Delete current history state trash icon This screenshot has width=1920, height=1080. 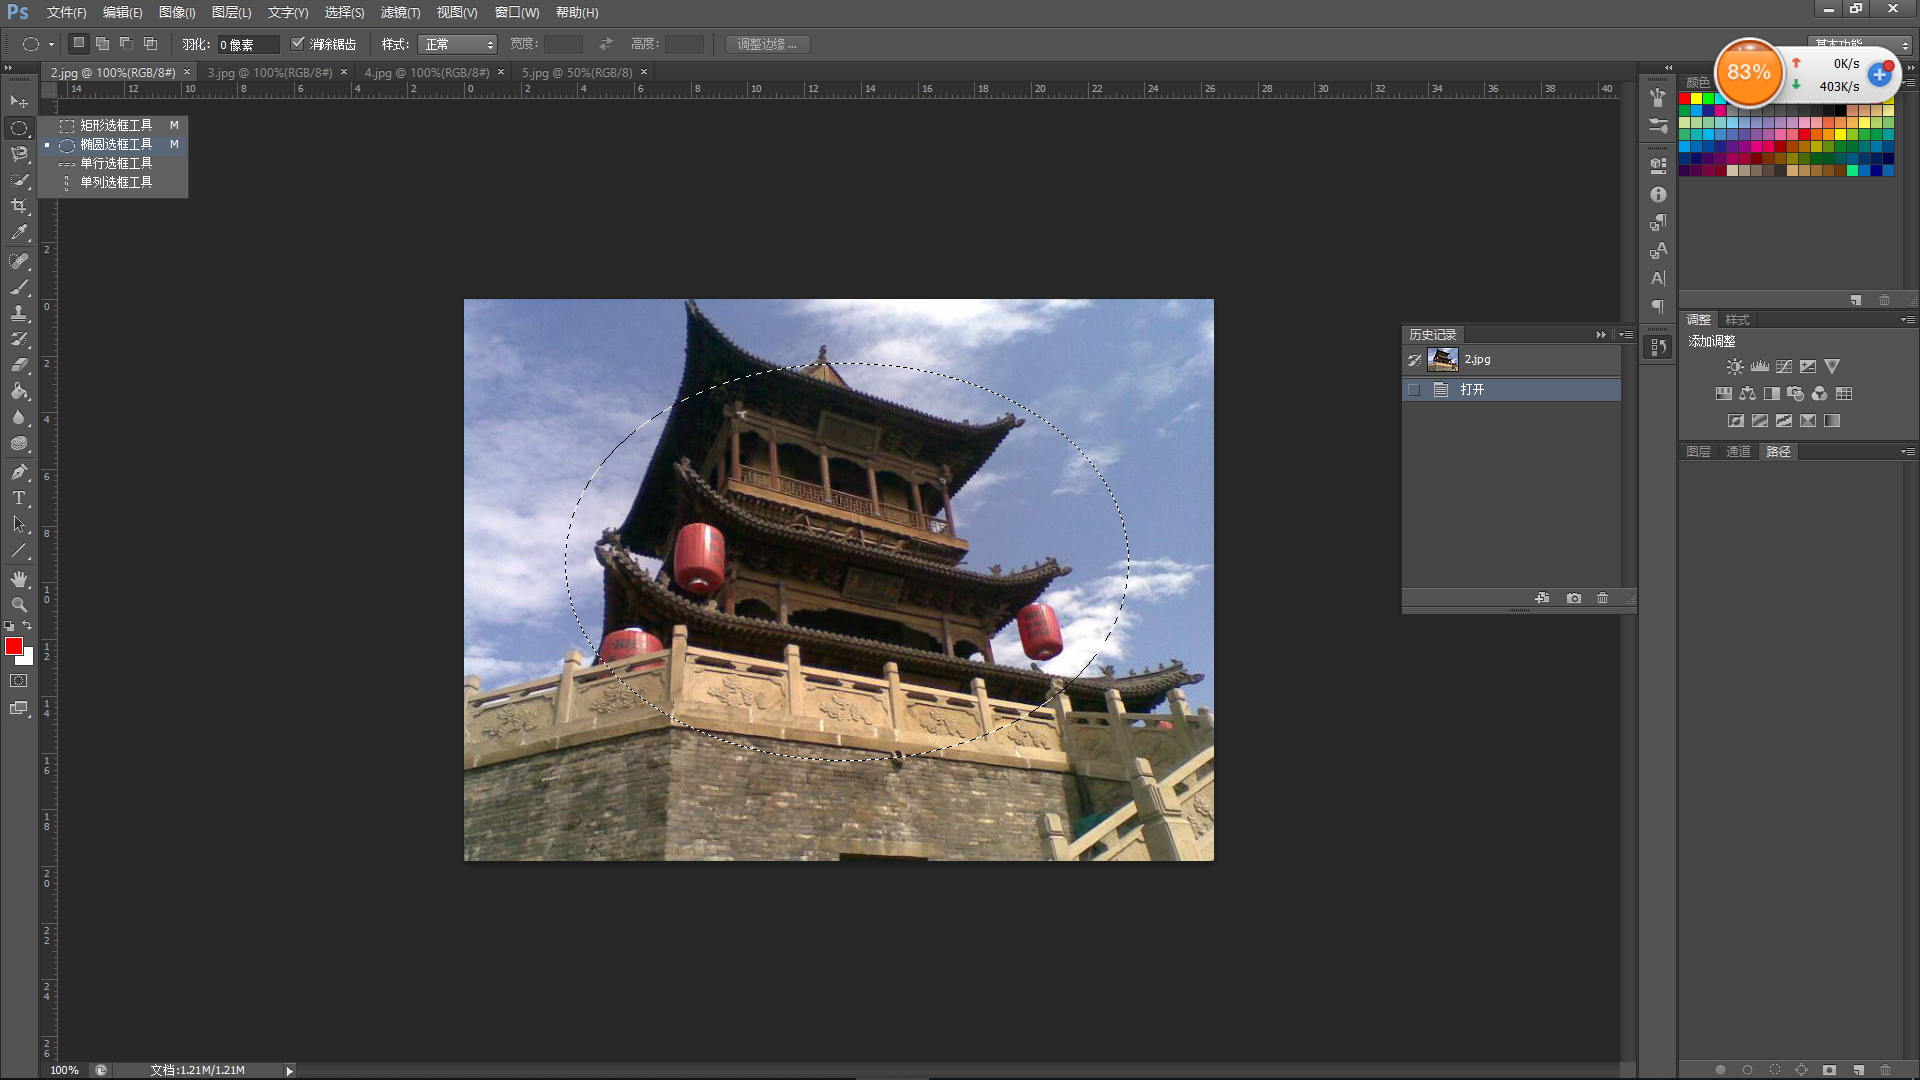pos(1603,598)
